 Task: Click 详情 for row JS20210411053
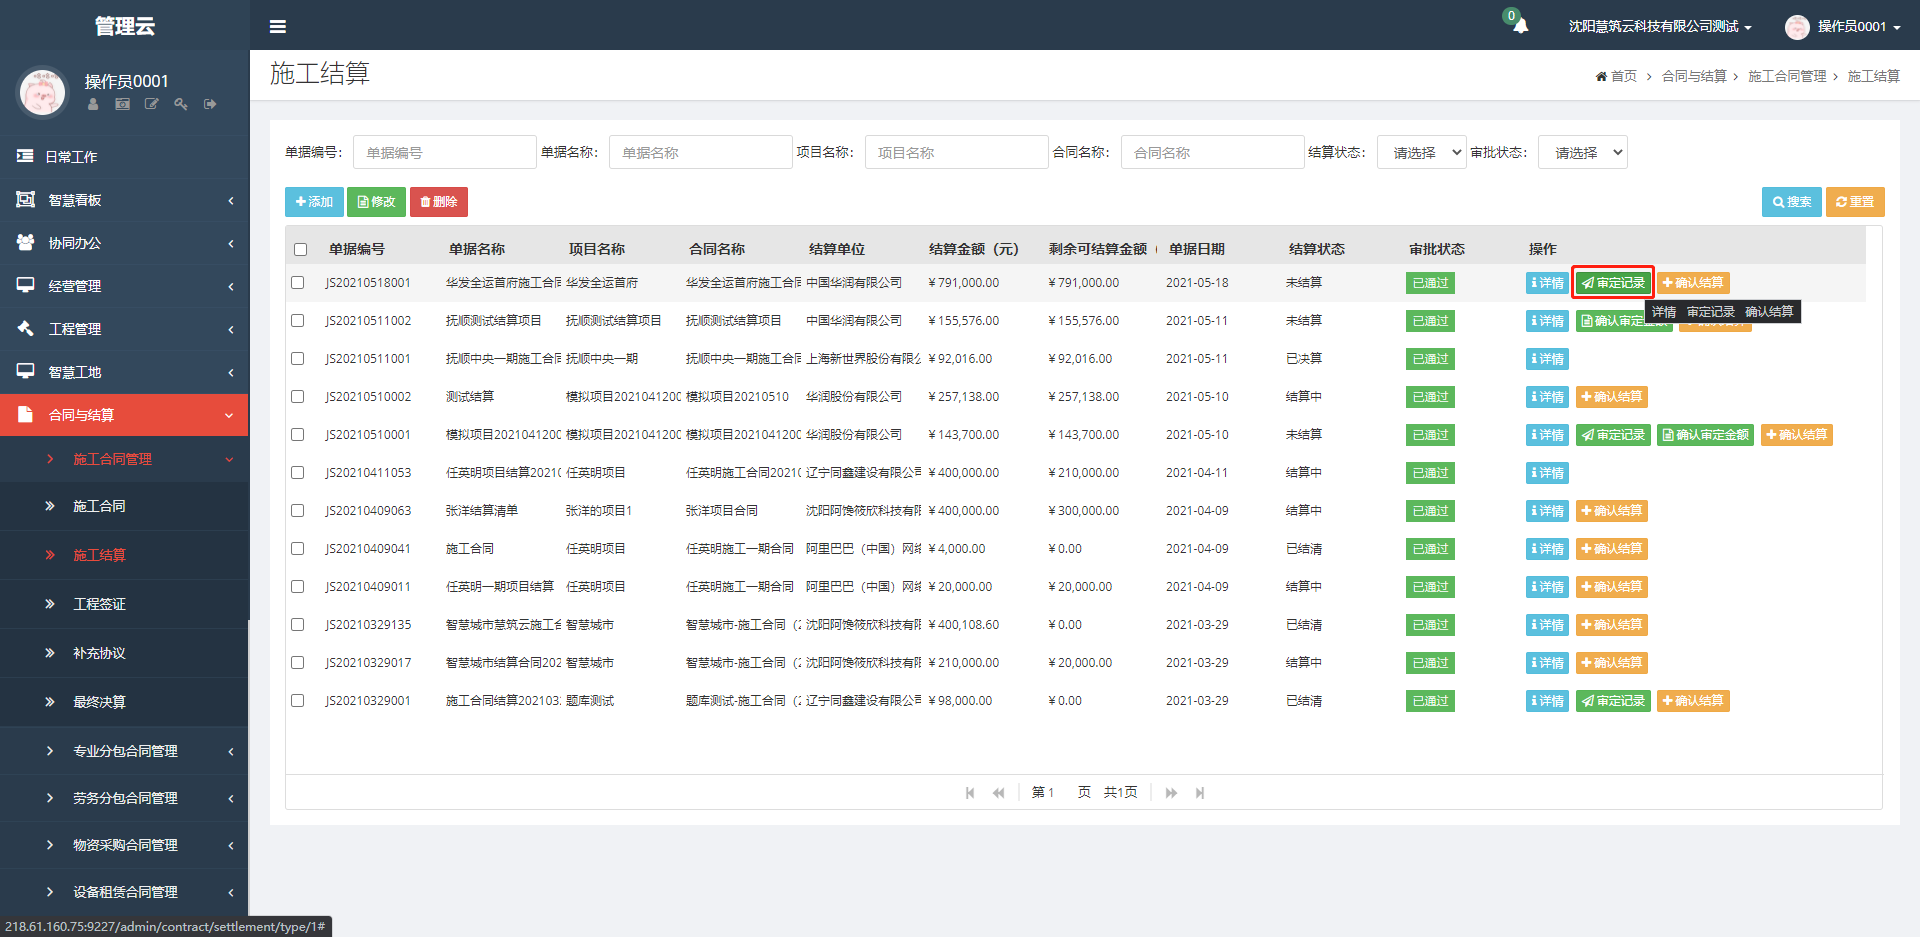pyautogui.click(x=1547, y=473)
